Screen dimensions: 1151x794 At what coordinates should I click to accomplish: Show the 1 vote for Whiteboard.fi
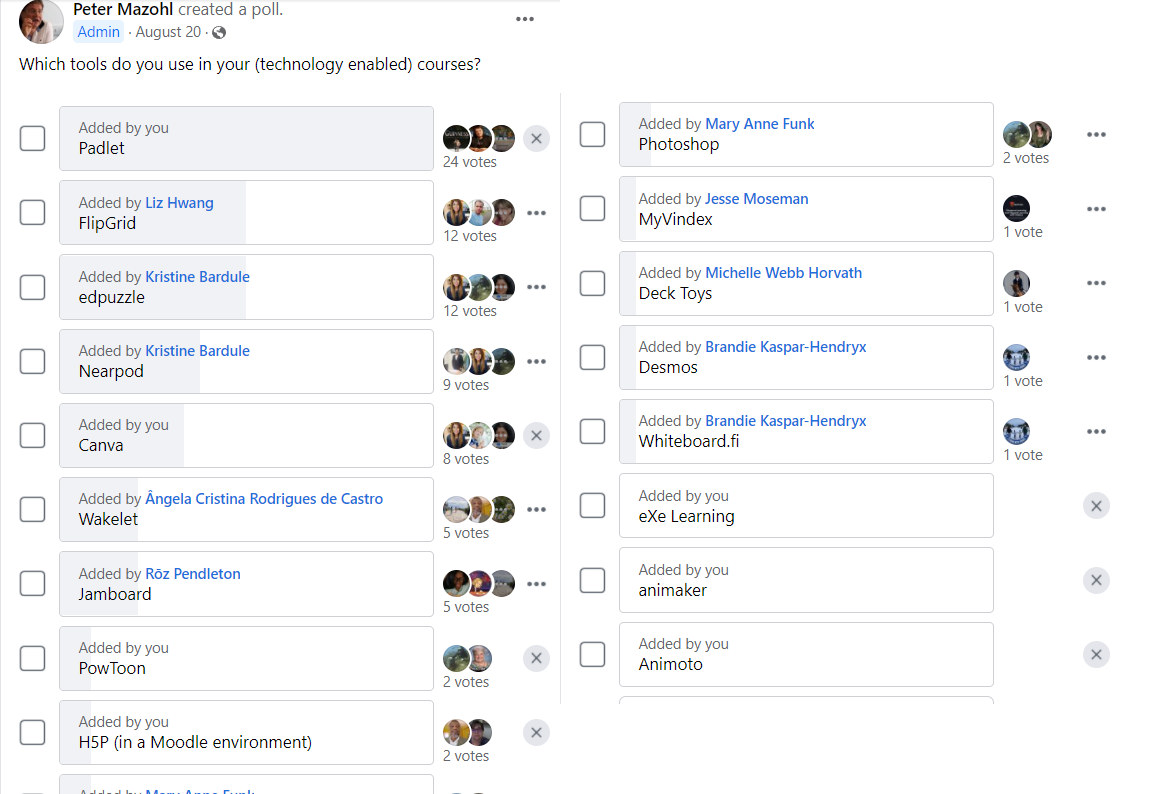pos(1023,456)
